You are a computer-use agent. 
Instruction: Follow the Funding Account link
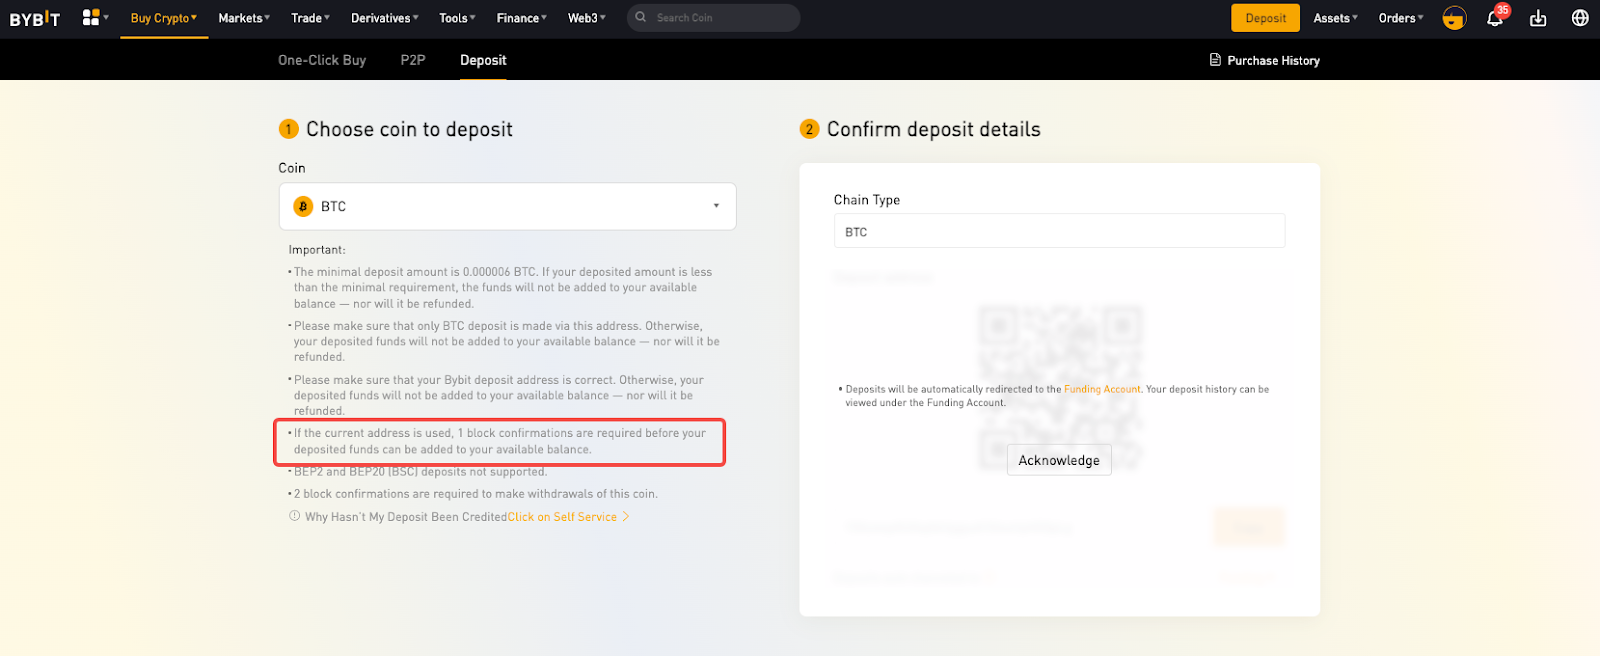[x=1102, y=389]
